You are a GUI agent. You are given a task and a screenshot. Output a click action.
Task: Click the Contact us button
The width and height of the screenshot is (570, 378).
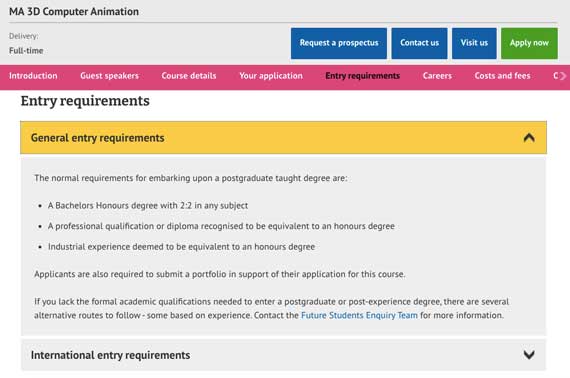420,43
